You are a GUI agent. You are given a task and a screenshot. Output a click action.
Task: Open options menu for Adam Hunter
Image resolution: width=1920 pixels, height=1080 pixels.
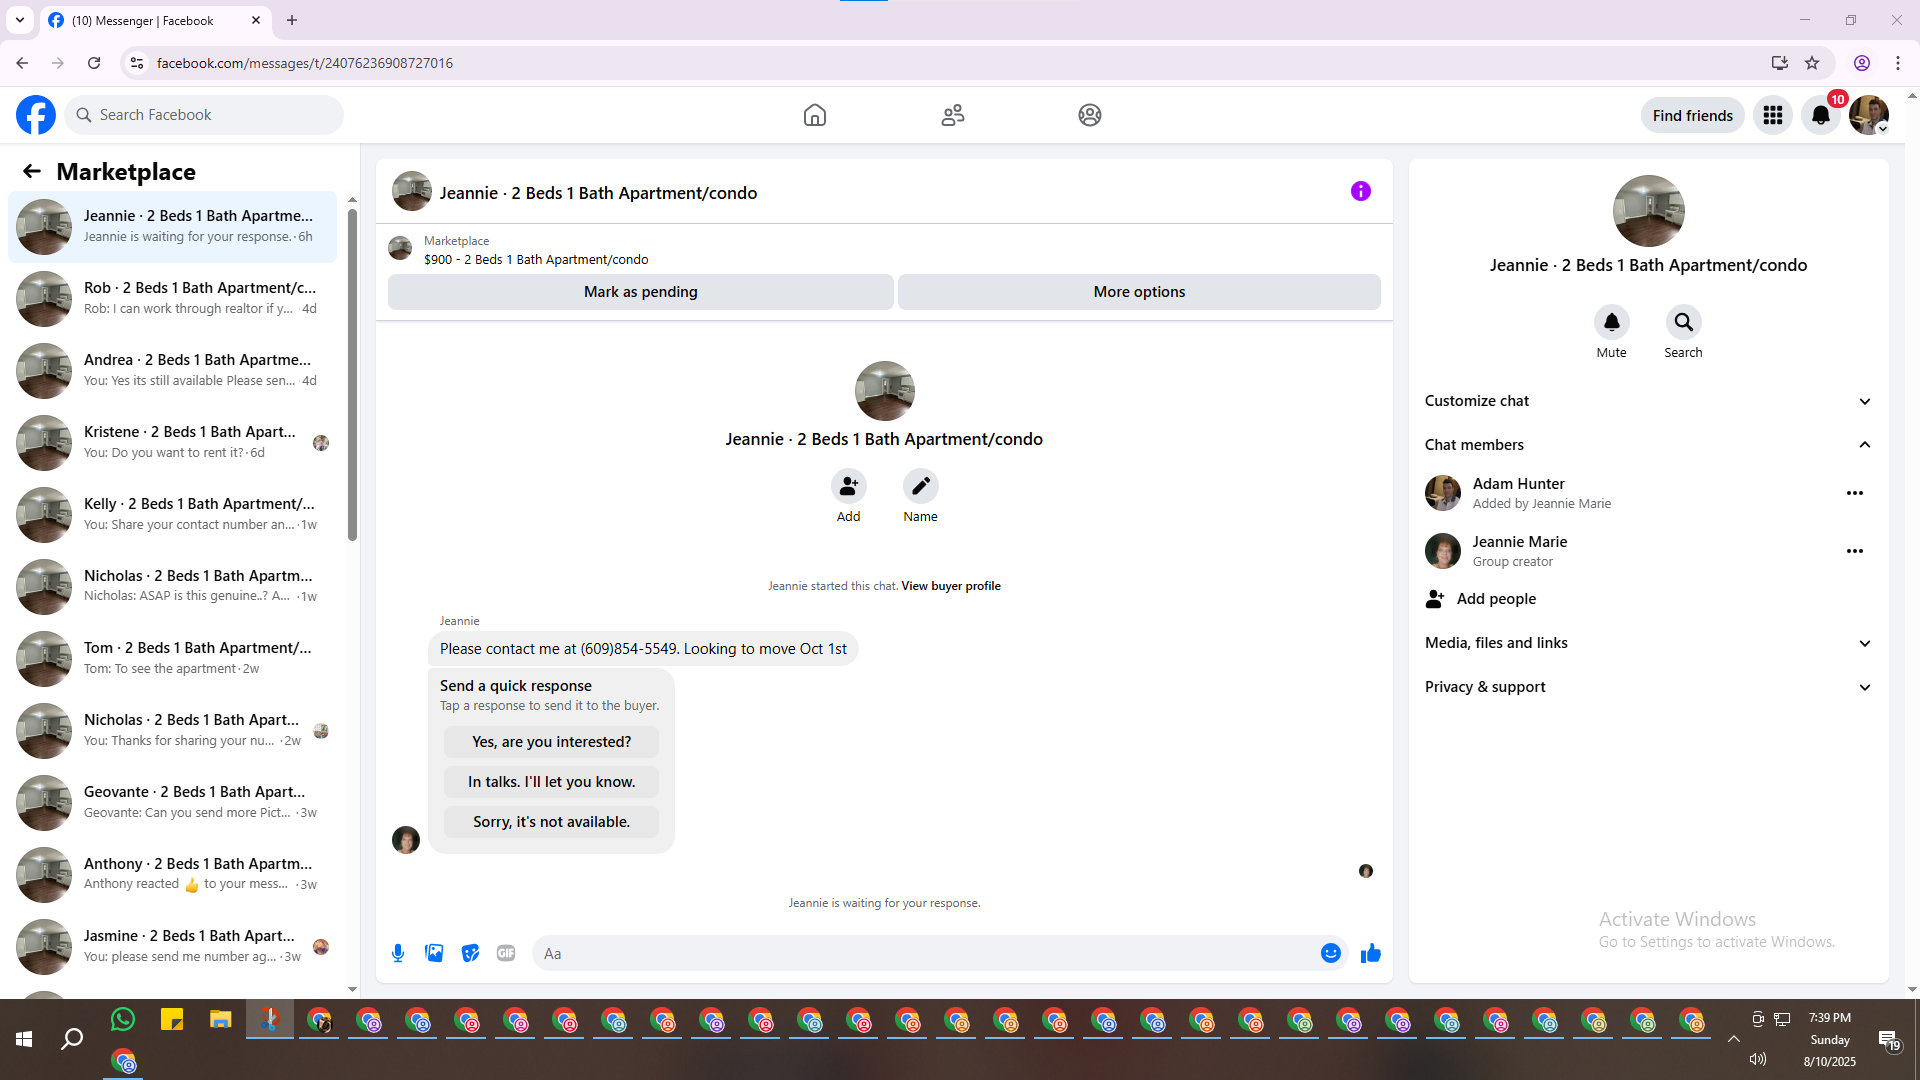(x=1854, y=493)
